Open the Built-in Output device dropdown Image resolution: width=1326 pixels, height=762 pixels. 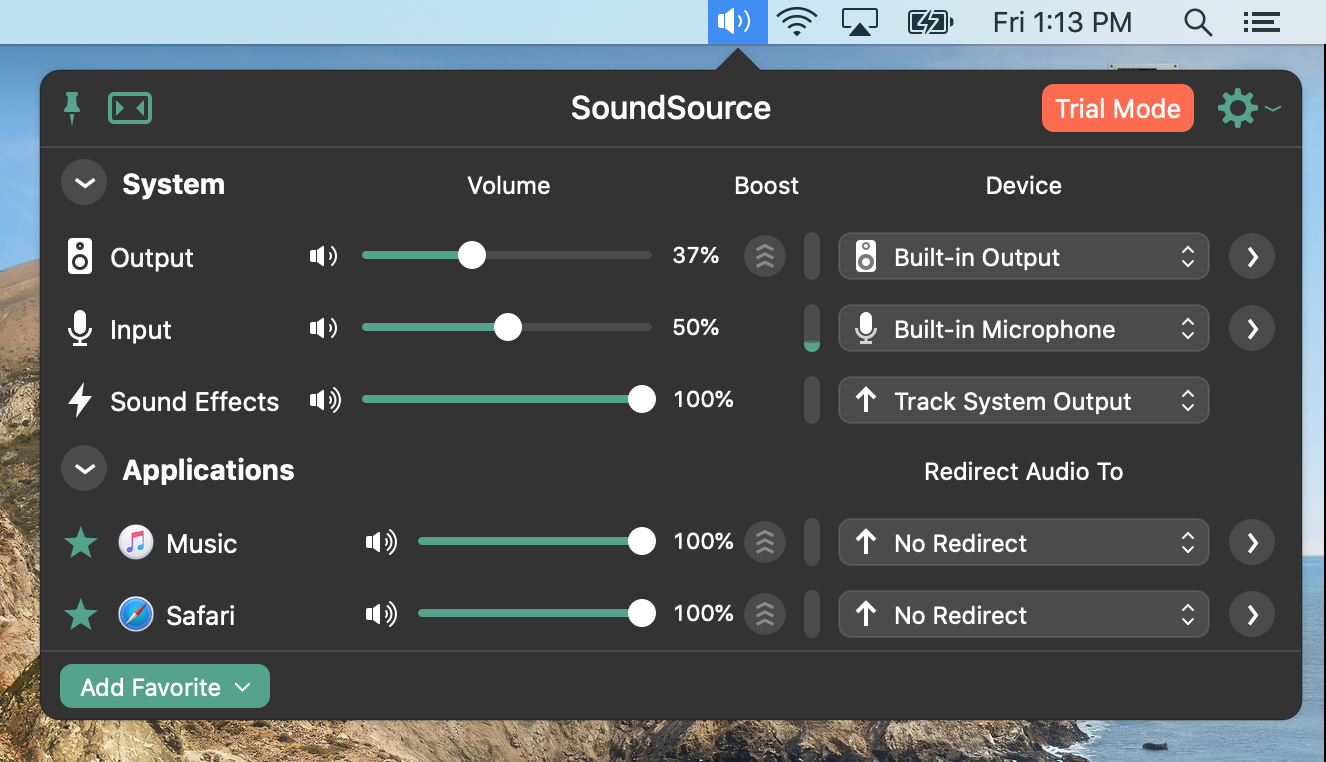click(x=1023, y=257)
